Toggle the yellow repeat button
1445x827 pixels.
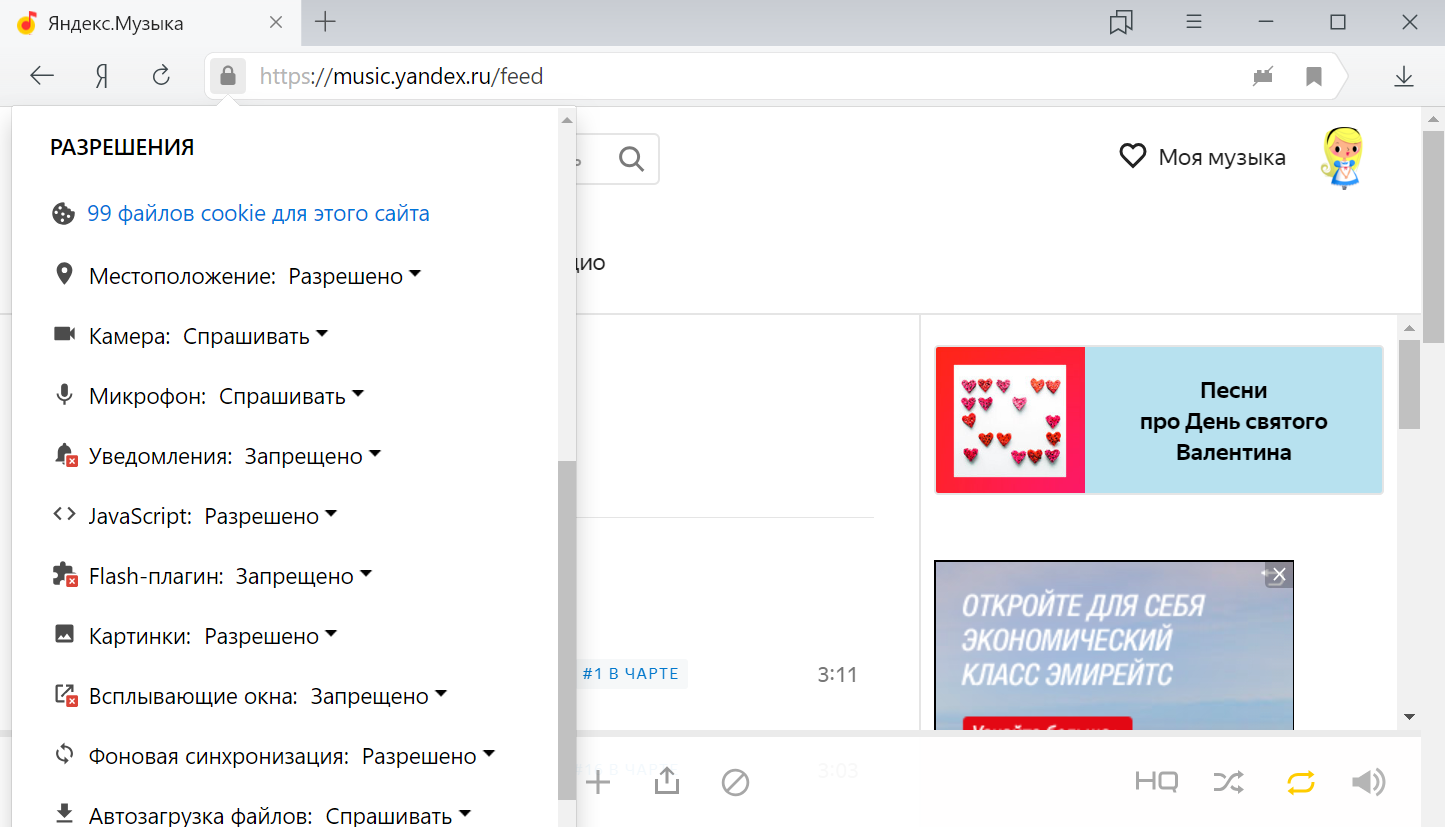click(1300, 782)
